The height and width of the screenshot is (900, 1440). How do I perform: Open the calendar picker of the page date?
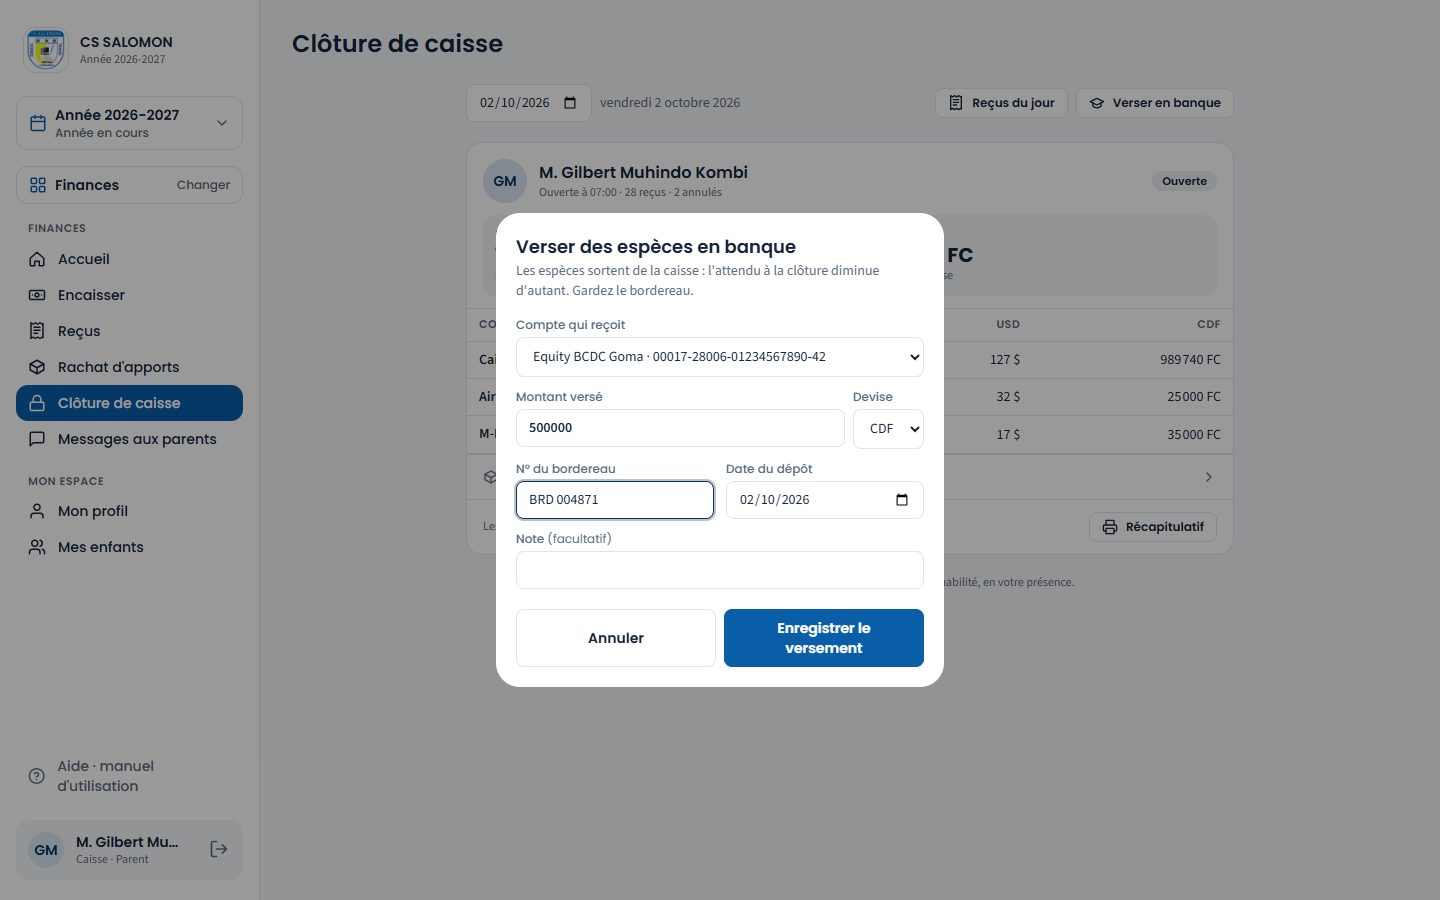coord(570,103)
